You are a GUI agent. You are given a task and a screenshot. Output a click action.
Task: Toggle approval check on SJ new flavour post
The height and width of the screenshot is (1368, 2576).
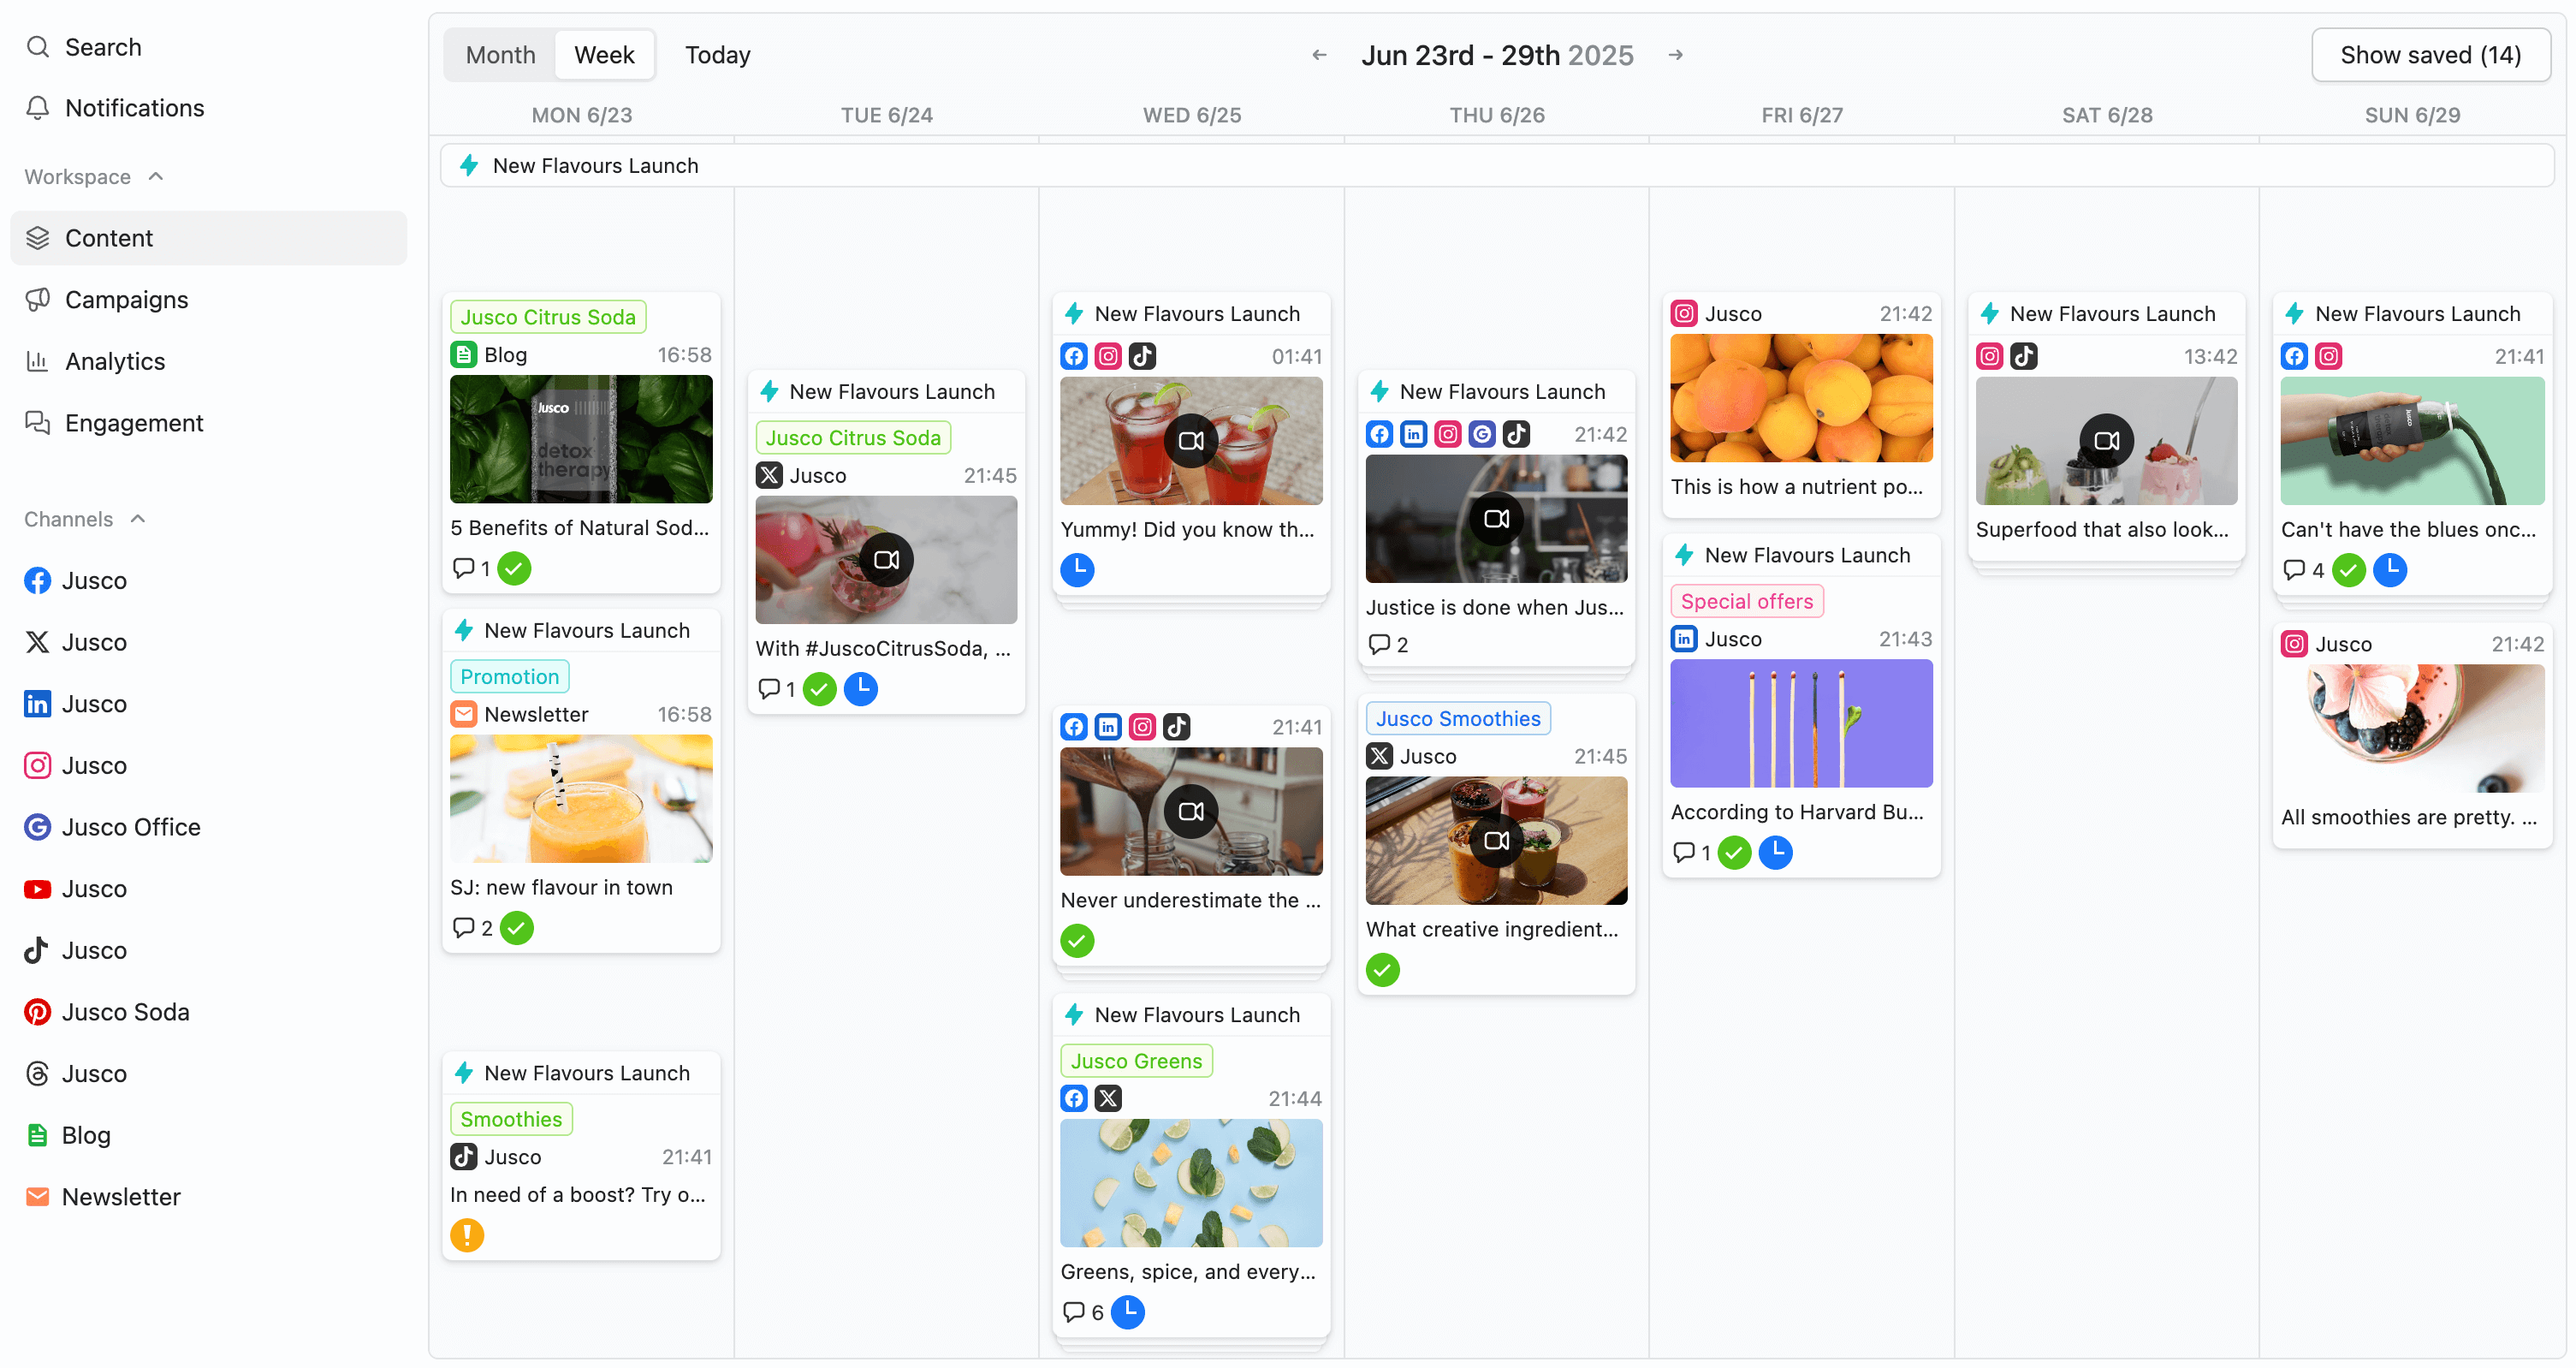tap(516, 927)
